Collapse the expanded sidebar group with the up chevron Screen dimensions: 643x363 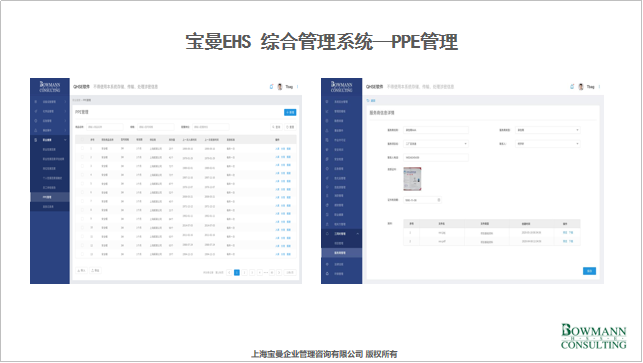coord(358,233)
